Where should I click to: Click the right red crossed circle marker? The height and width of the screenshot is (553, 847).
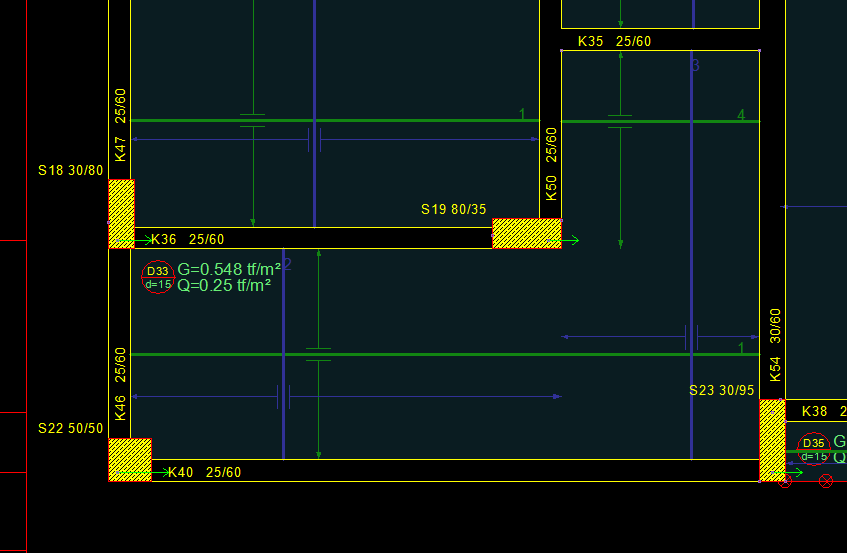coord(826,481)
